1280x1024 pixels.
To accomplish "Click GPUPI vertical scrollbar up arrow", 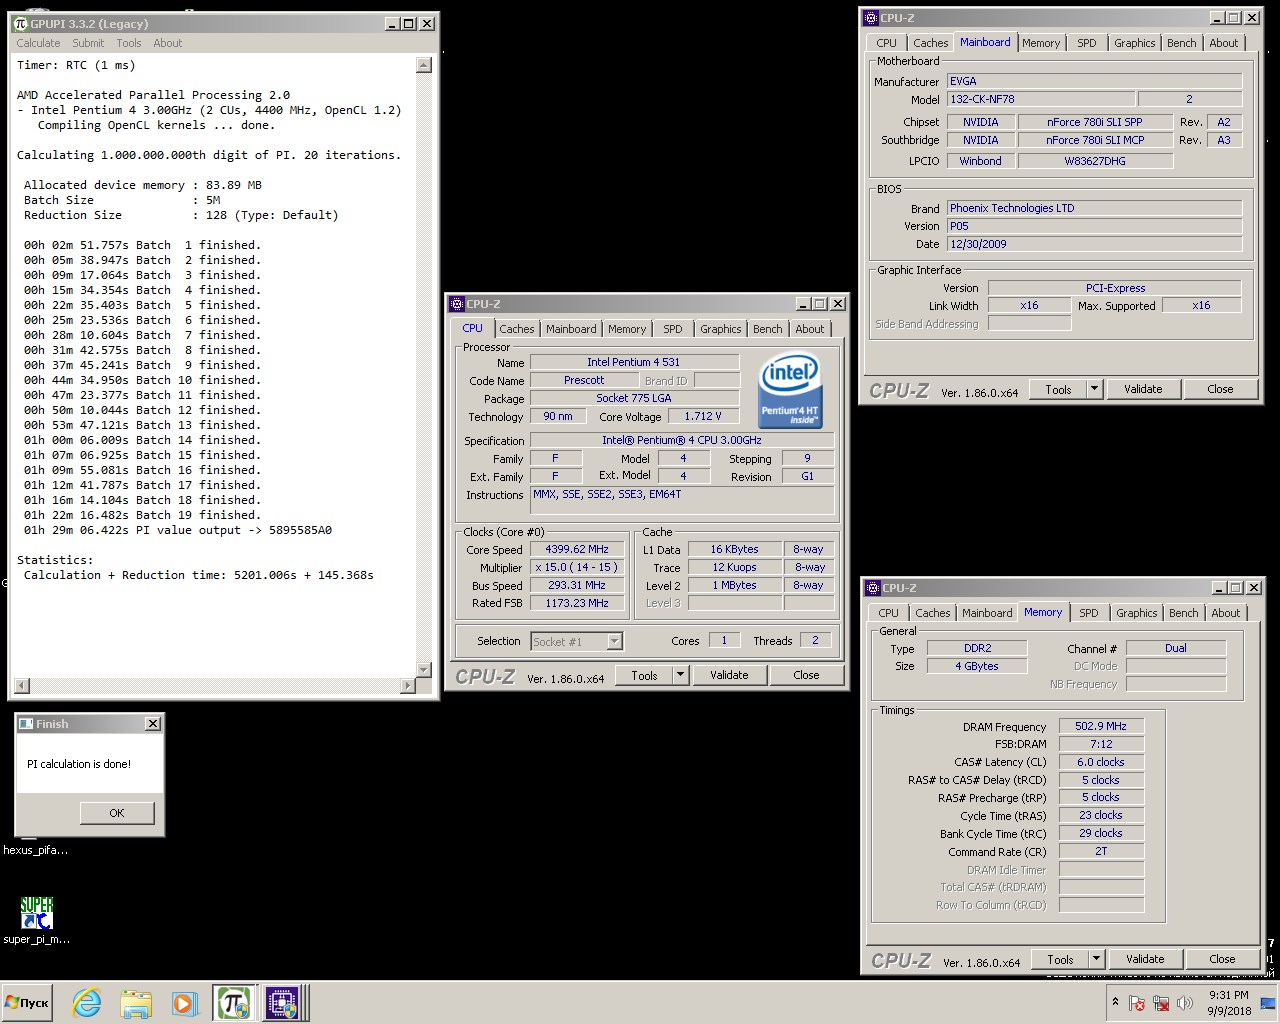I will click(424, 65).
